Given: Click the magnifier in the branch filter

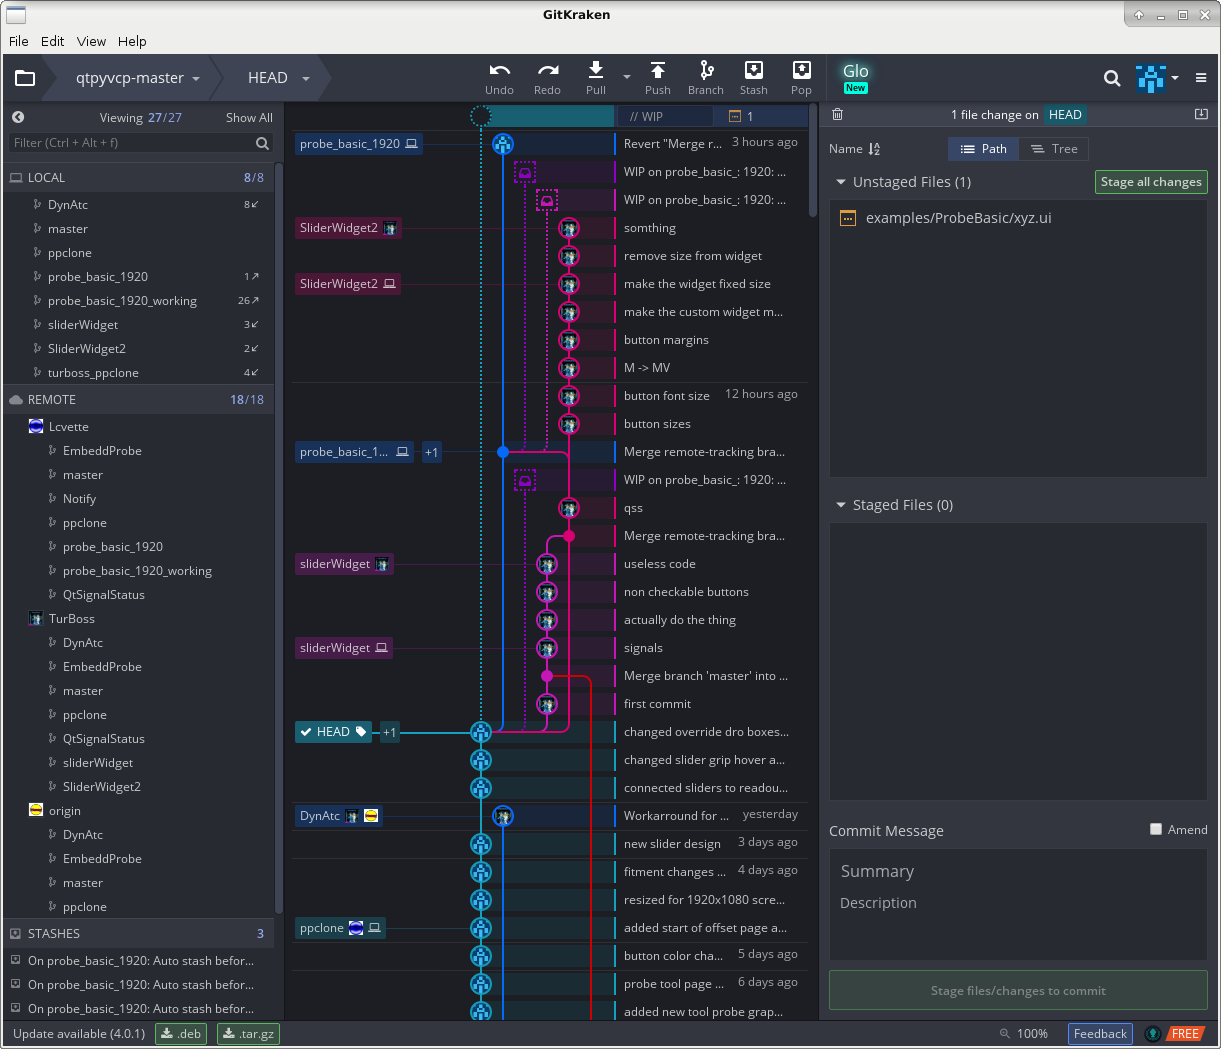Looking at the screenshot, I should [x=262, y=143].
